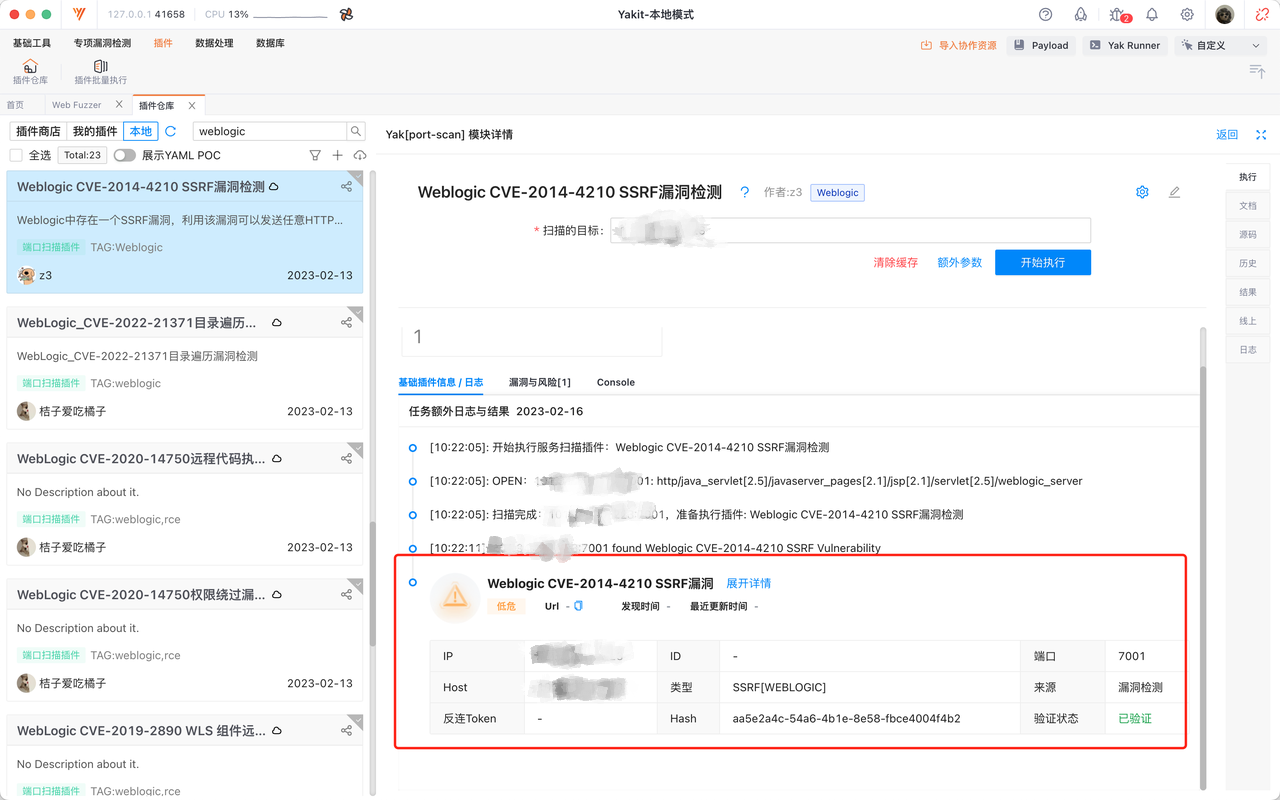The height and width of the screenshot is (800, 1280).
Task: Open 插件批量执行 from the toolbar
Action: pyautogui.click(x=101, y=72)
